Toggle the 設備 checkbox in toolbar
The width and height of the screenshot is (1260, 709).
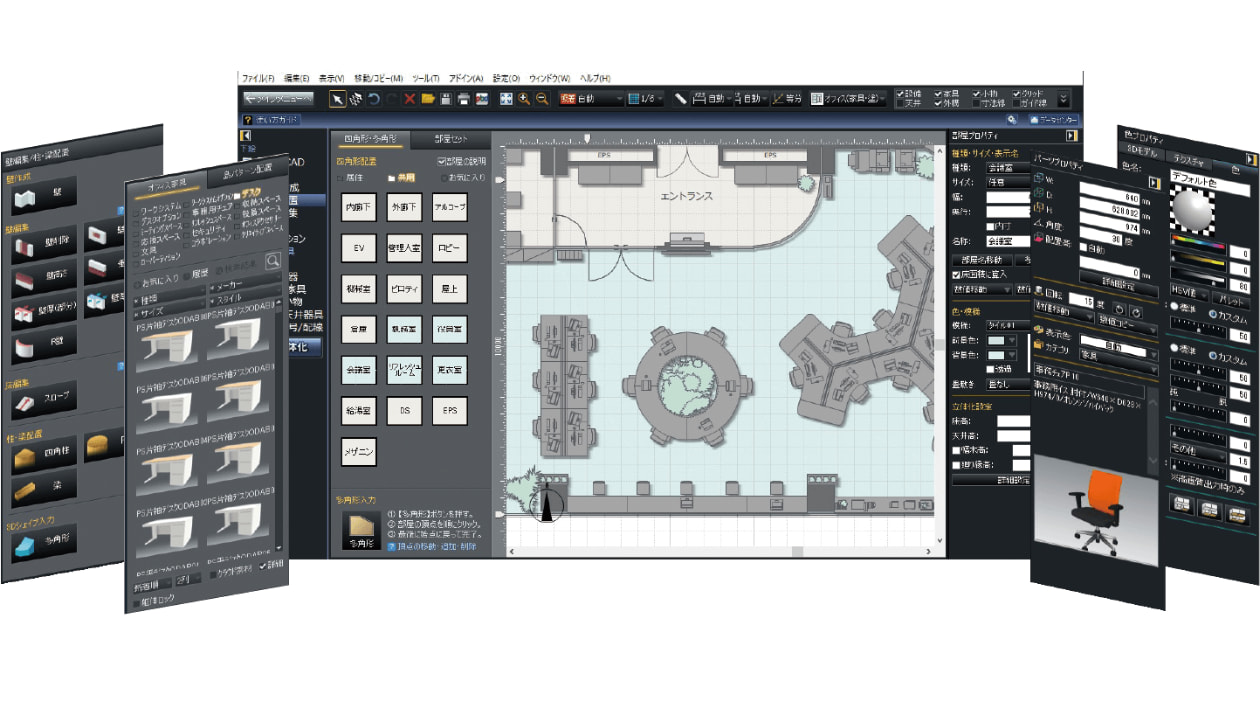901,93
